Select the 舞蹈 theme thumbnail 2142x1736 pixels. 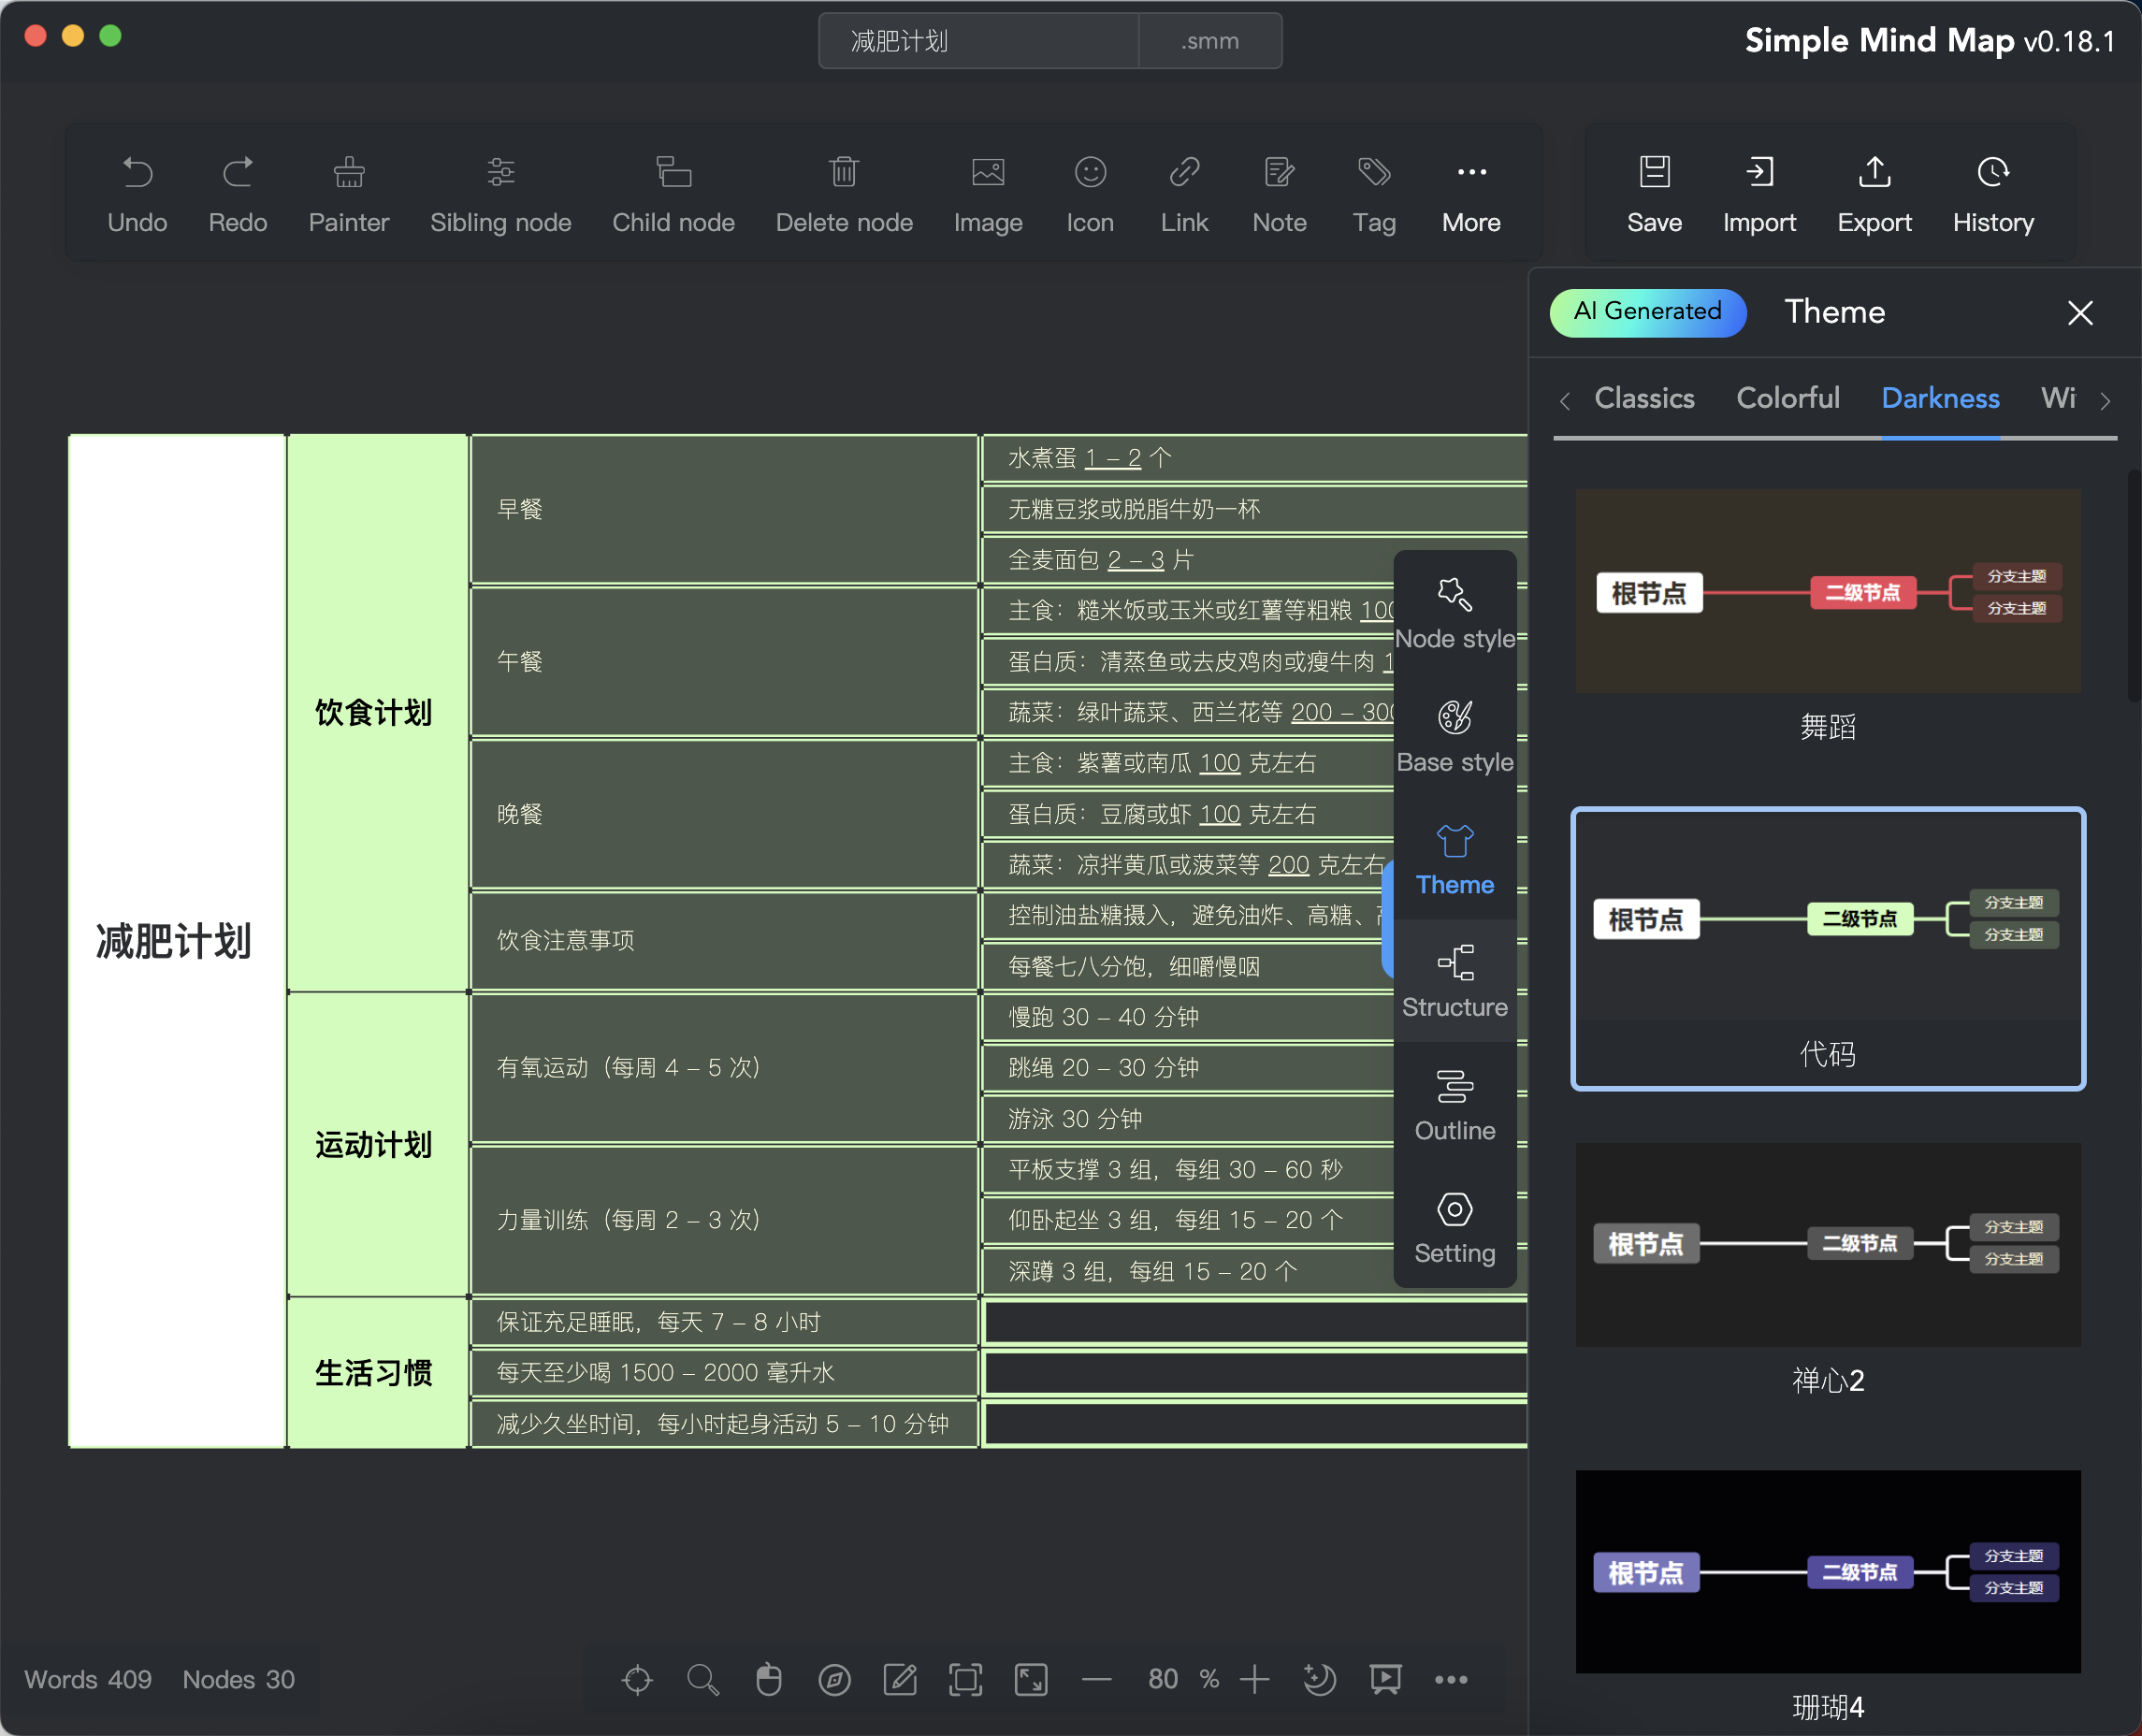click(x=1827, y=591)
